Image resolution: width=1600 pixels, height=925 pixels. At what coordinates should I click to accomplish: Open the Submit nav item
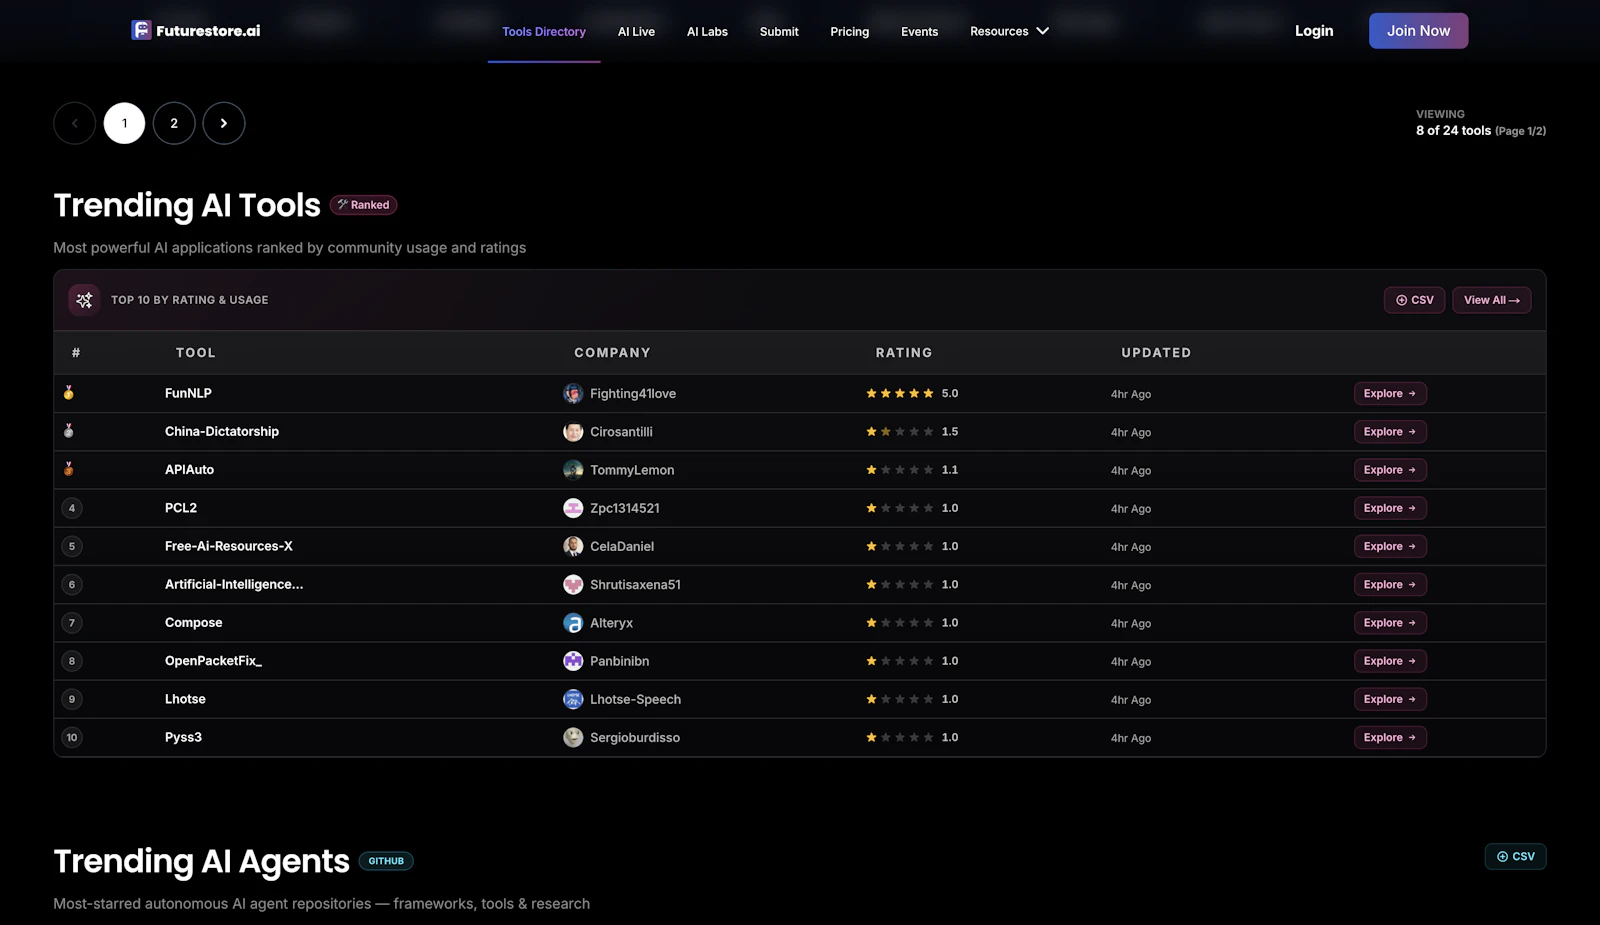click(x=779, y=31)
